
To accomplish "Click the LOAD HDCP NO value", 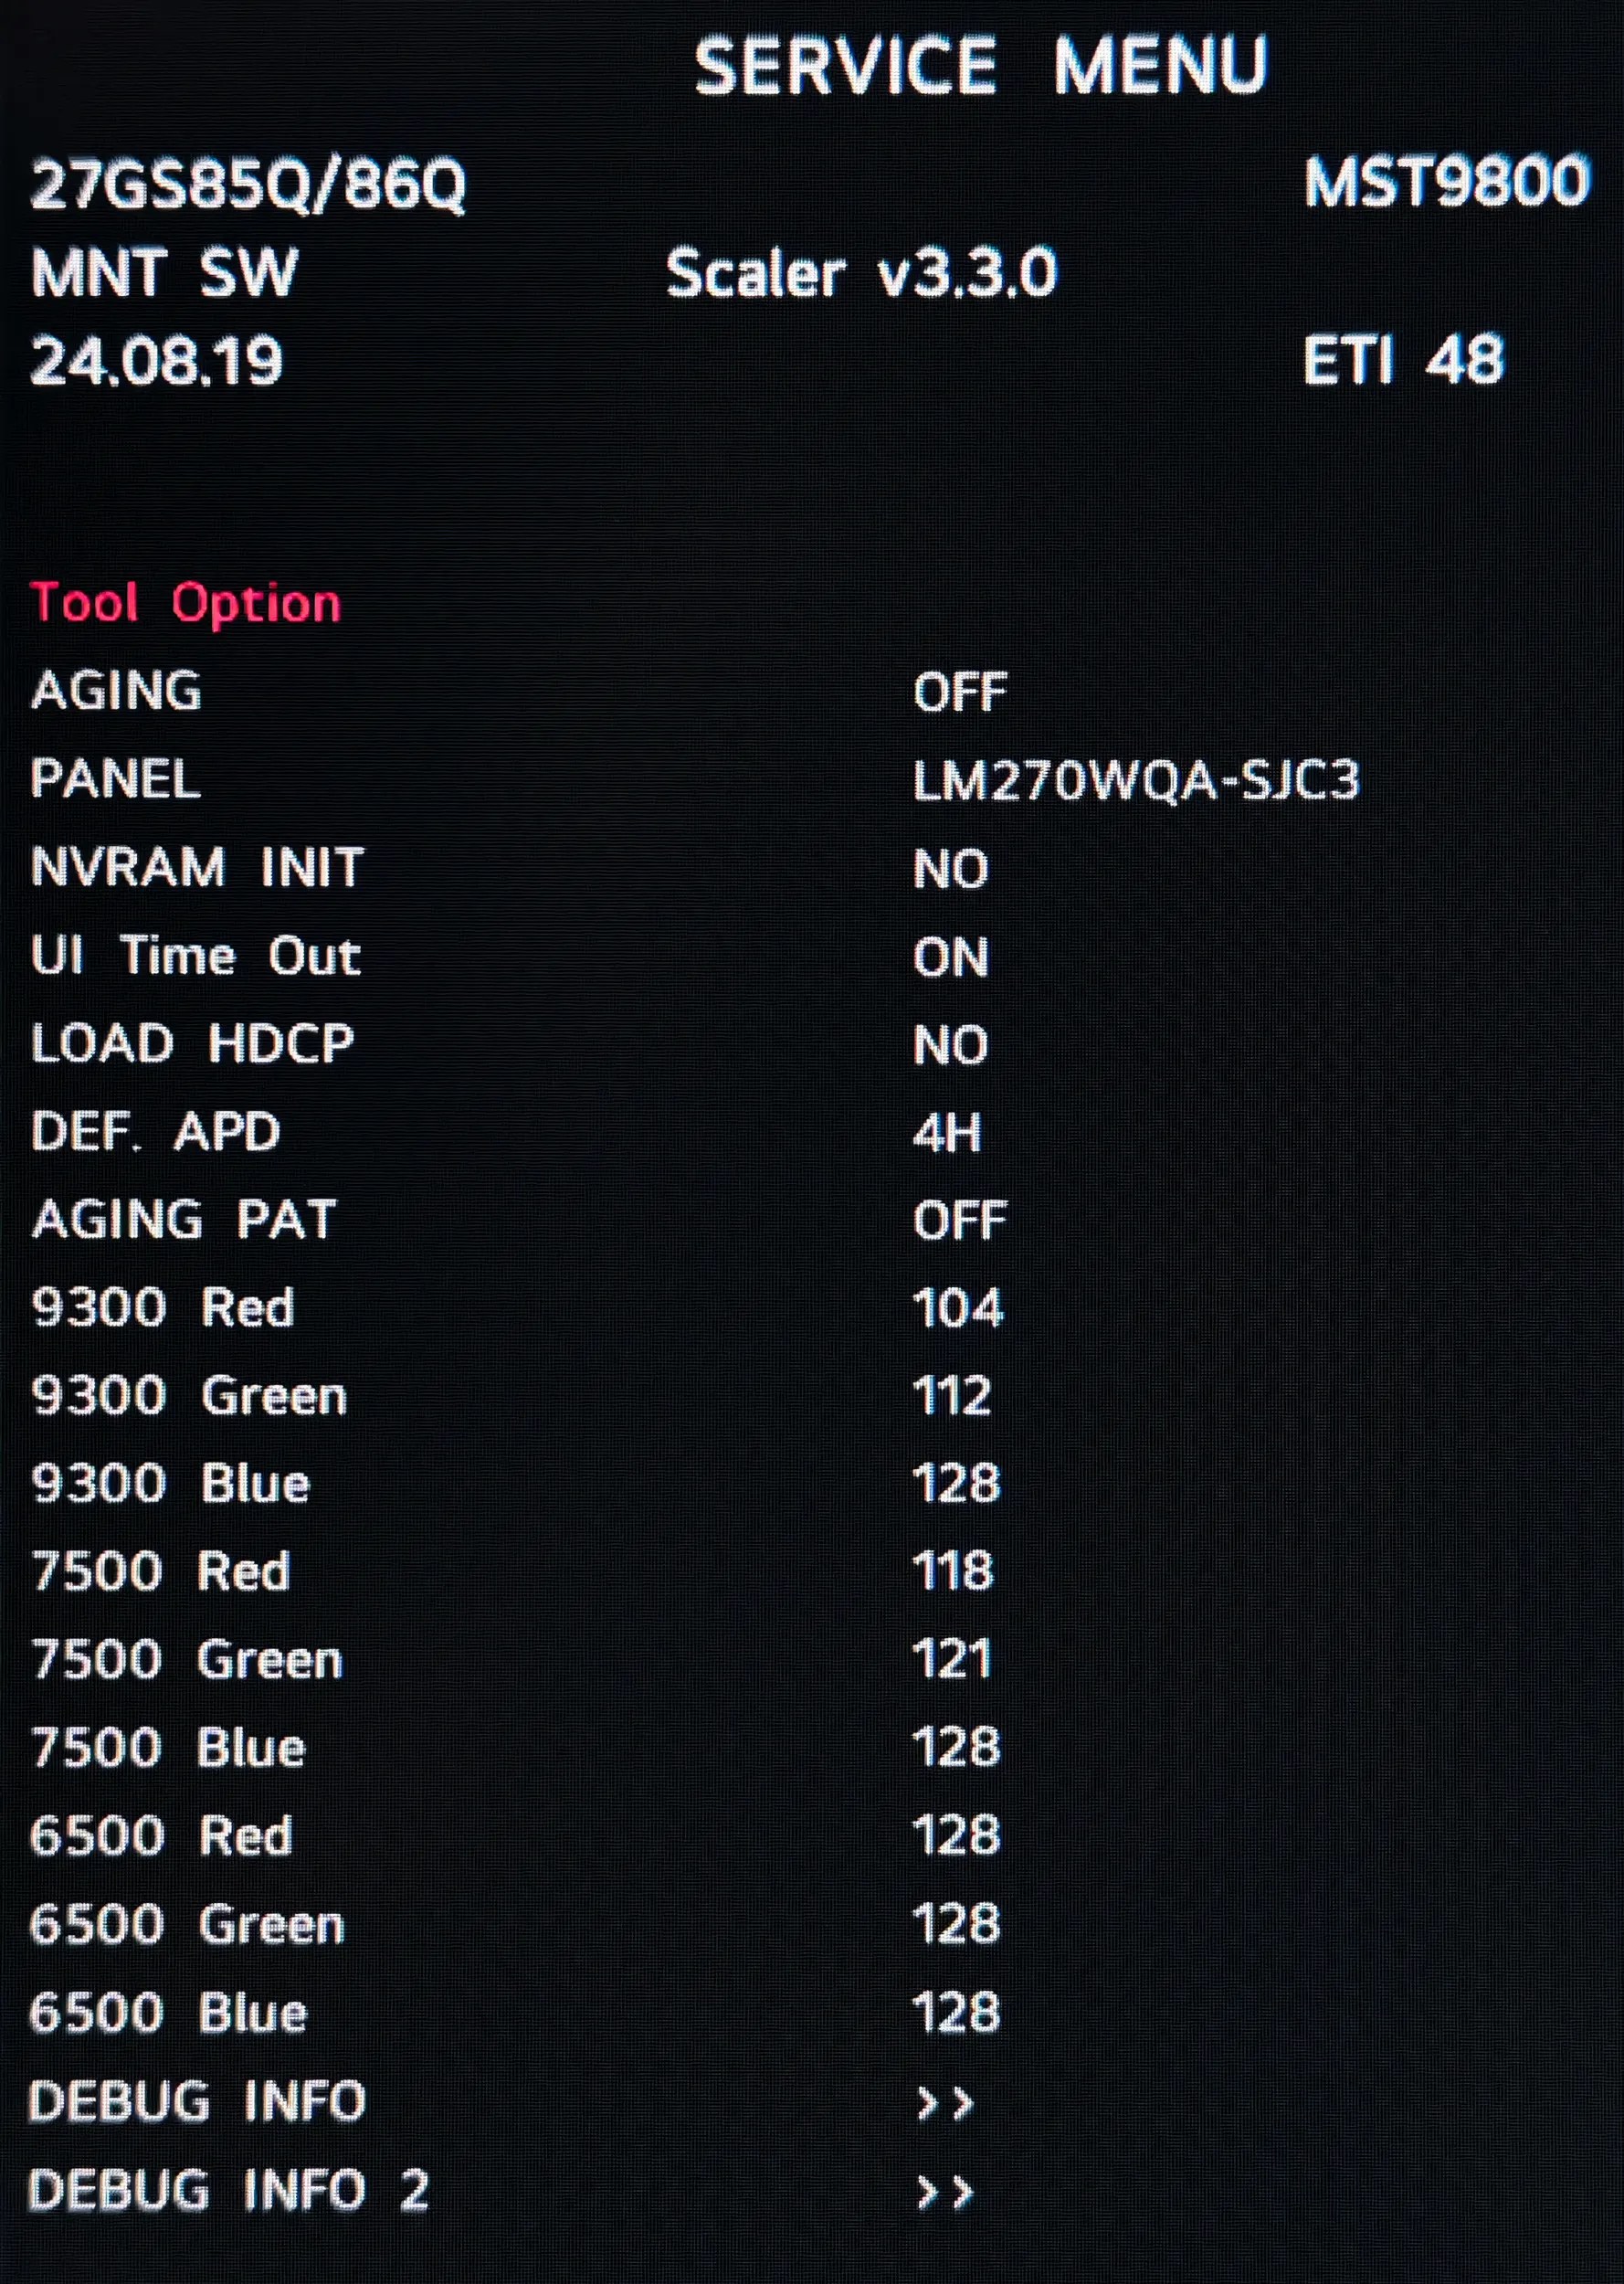I will point(950,1045).
